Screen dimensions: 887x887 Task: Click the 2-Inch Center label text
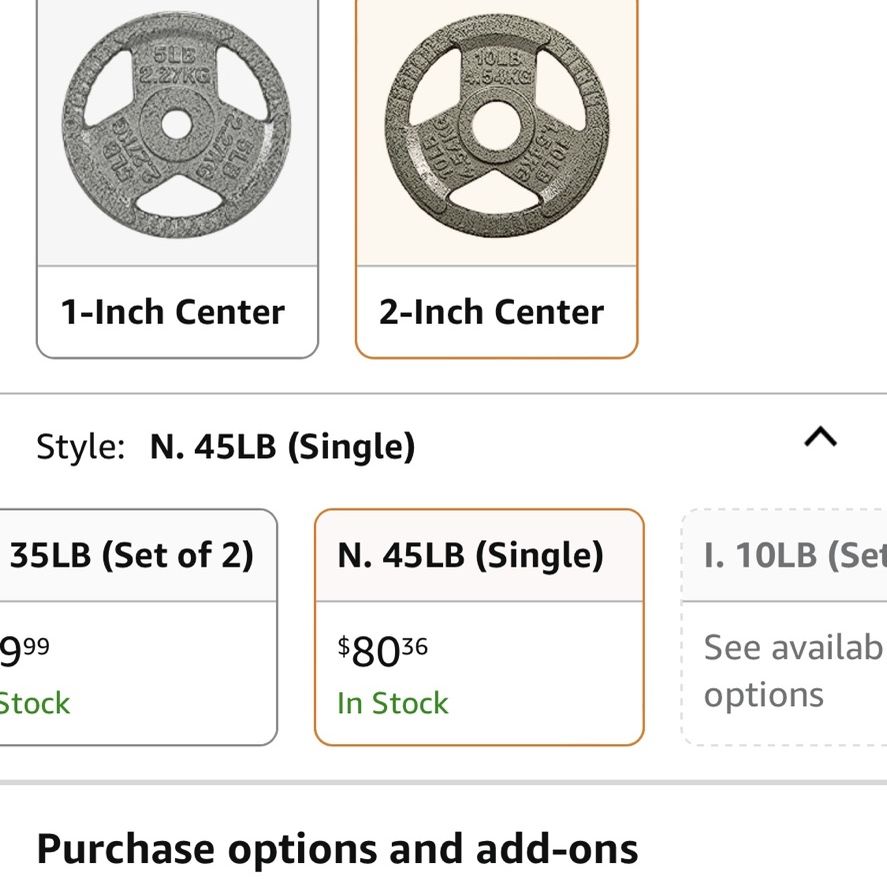point(492,312)
